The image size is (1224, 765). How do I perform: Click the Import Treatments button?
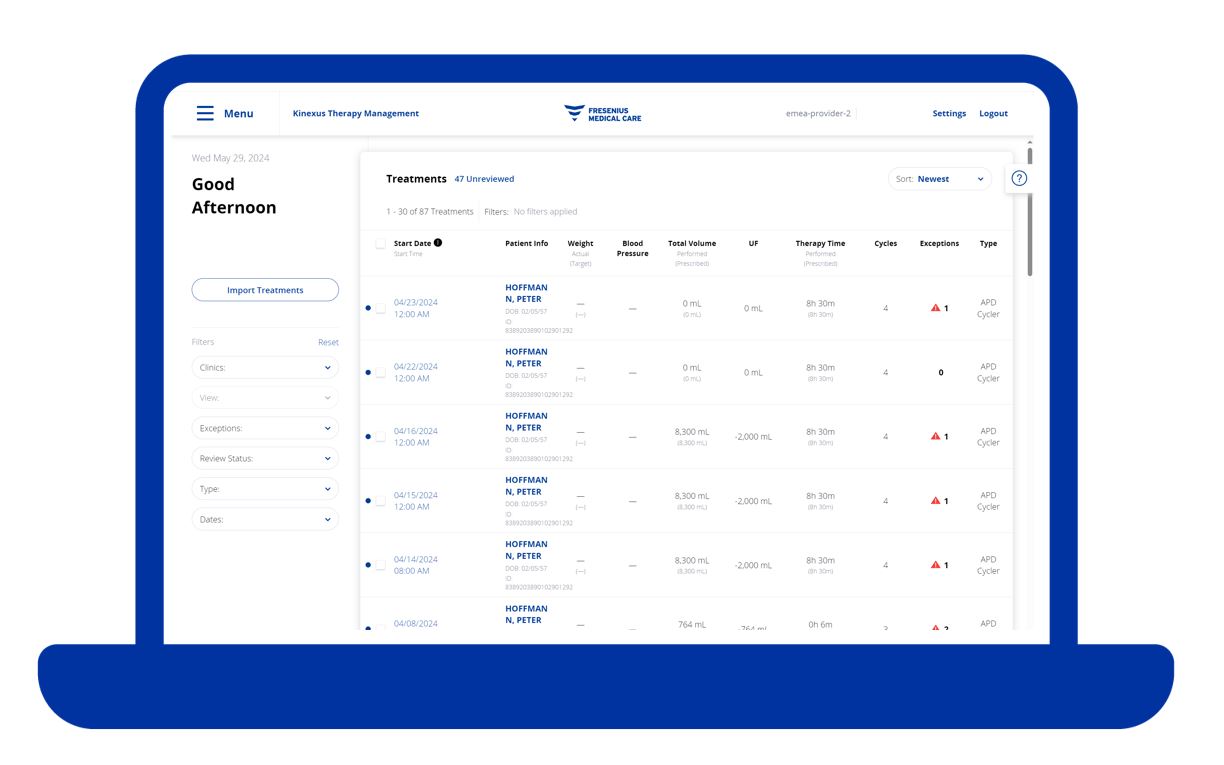[x=265, y=289]
